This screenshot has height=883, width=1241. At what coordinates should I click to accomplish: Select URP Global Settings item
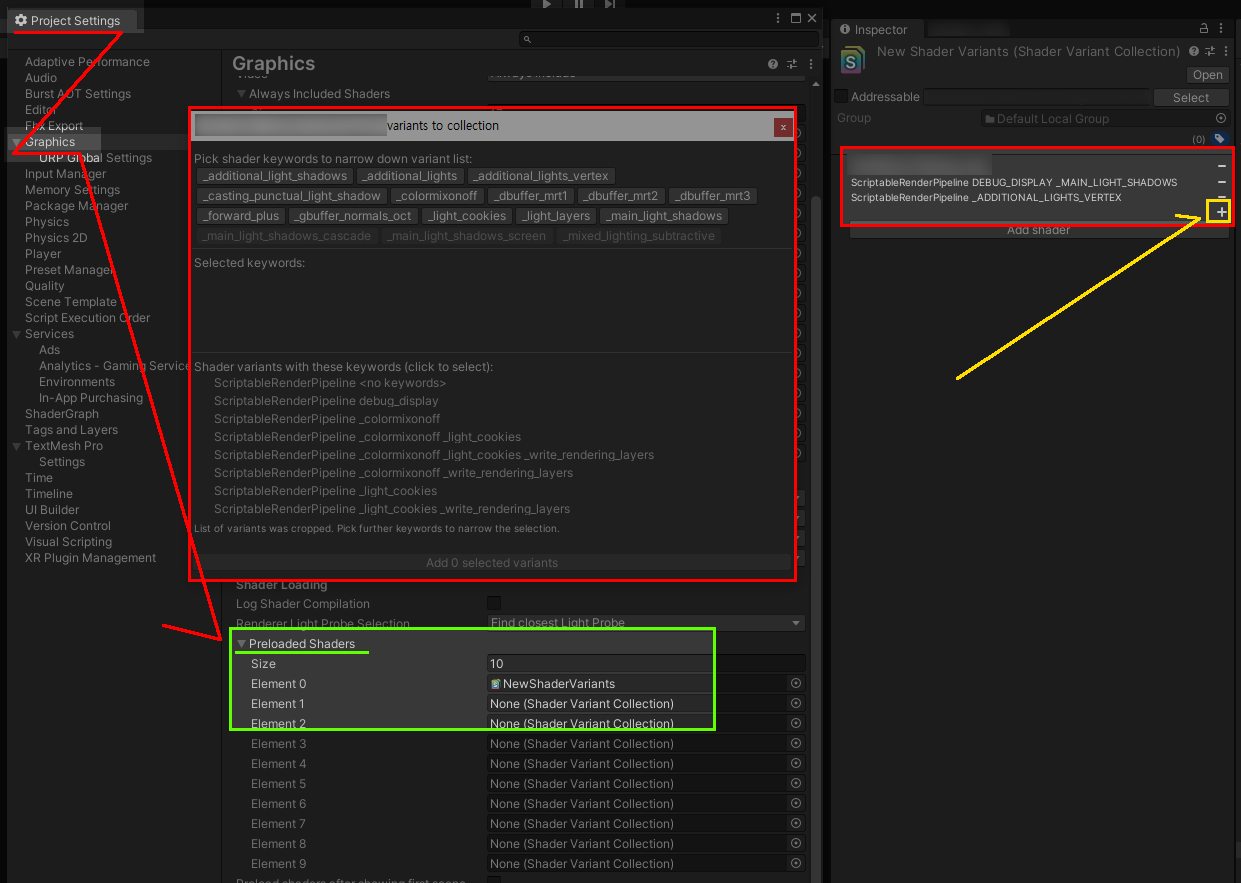pos(96,158)
